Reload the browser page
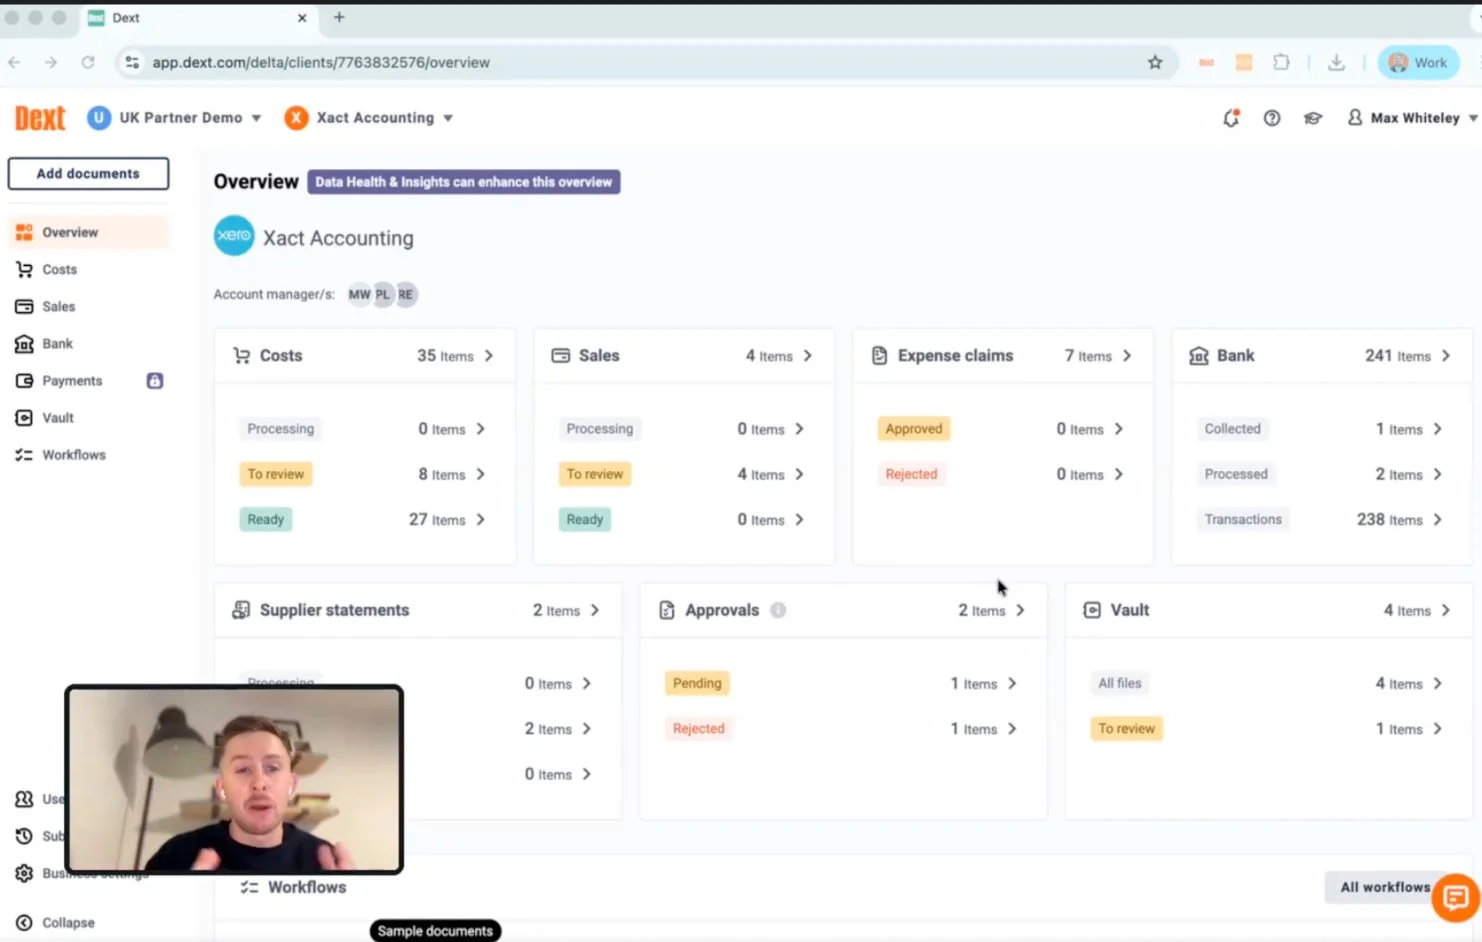1482x942 pixels. pyautogui.click(x=88, y=62)
